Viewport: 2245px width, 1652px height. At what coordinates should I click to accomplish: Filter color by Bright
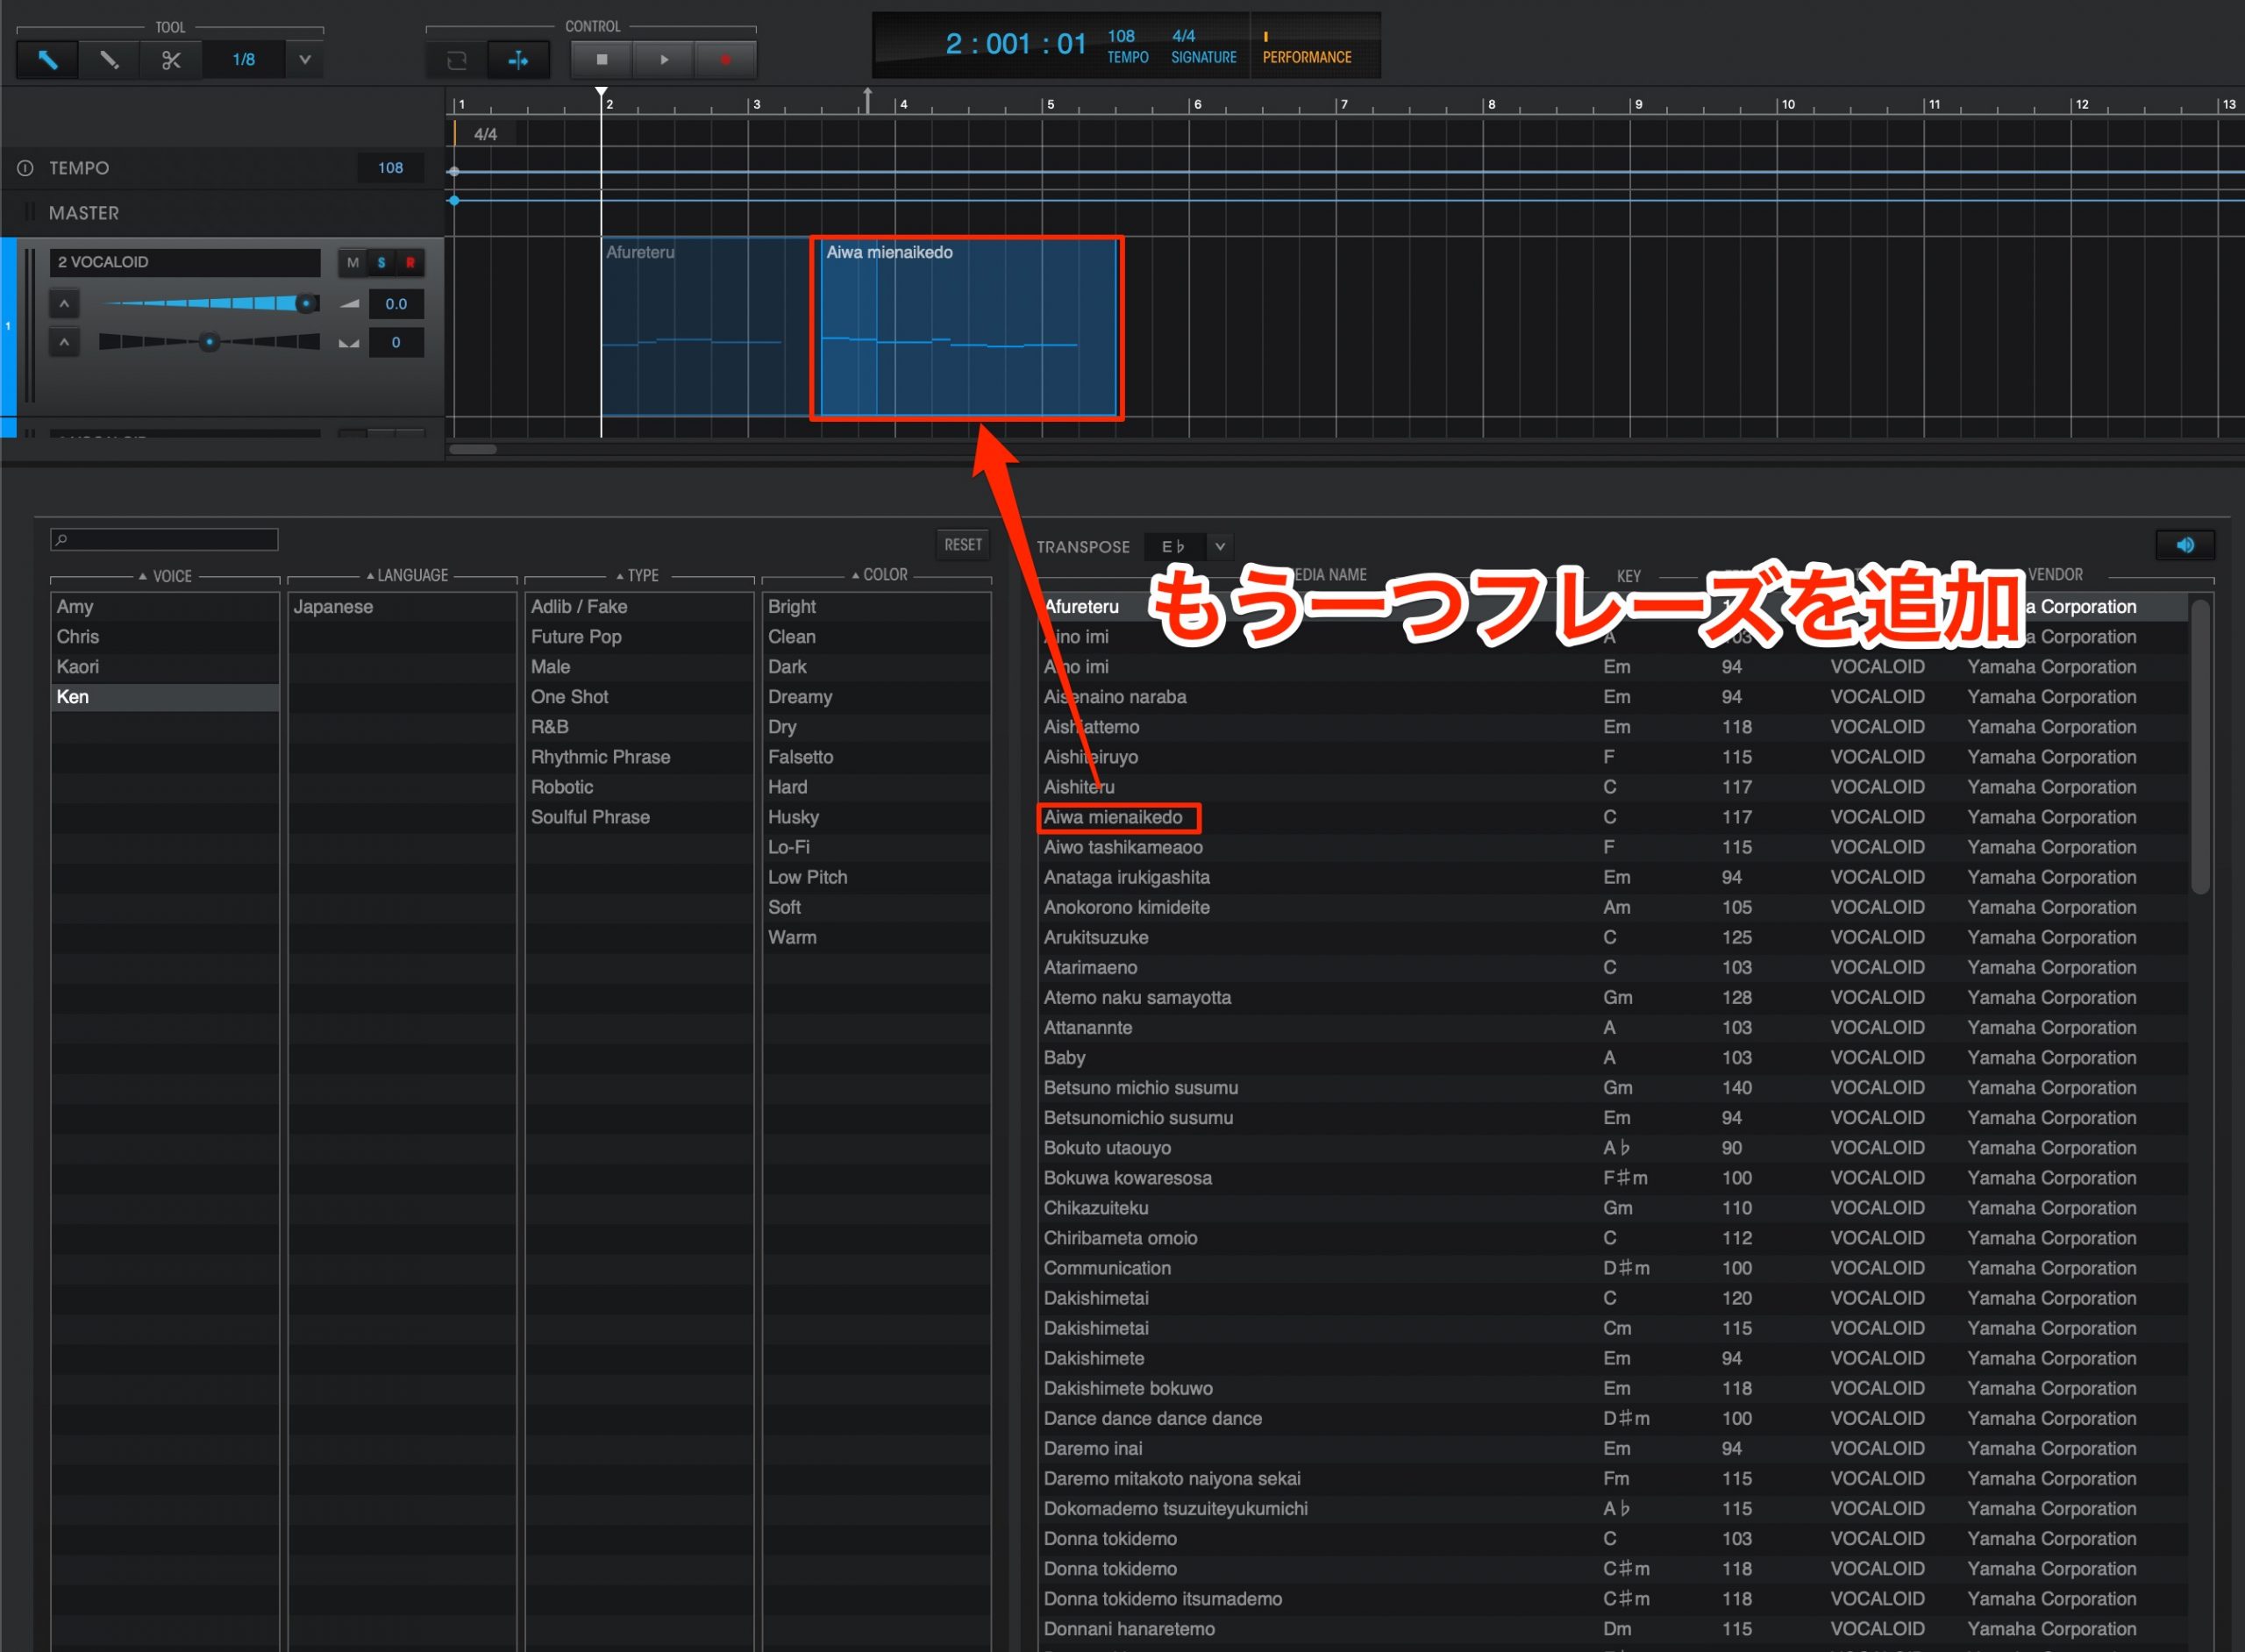(x=876, y=607)
